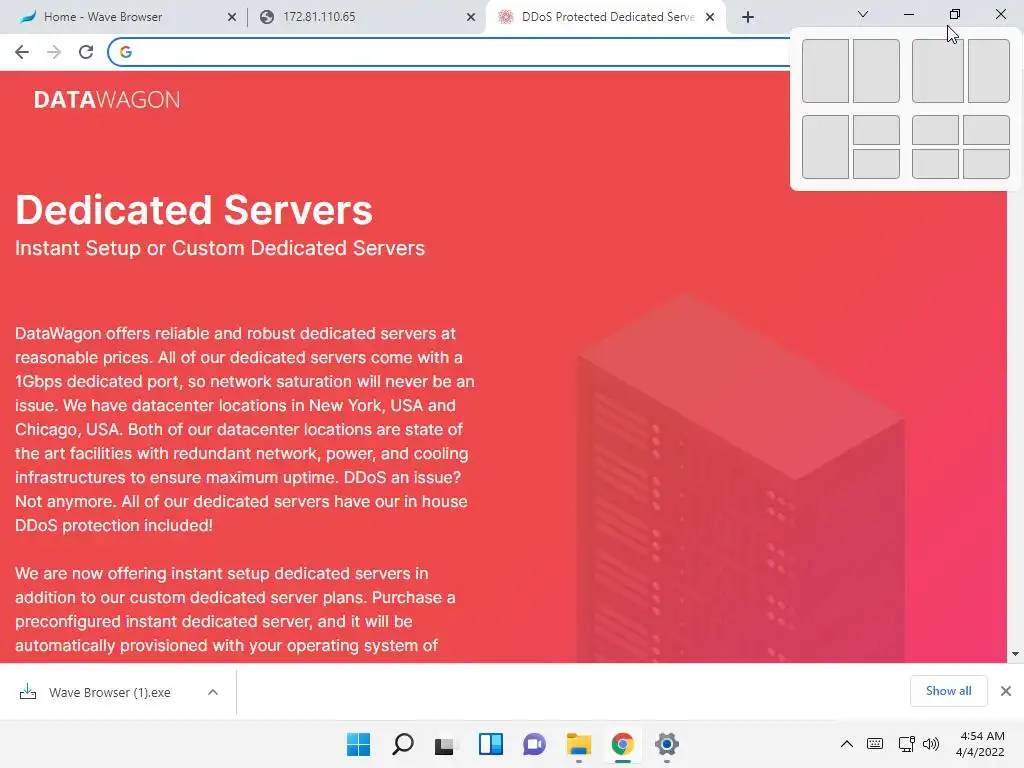Screen dimensions: 1024x768
Task: Click the Instant Setup or Custom Dedicated Servers subtitle
Action: click(x=220, y=248)
